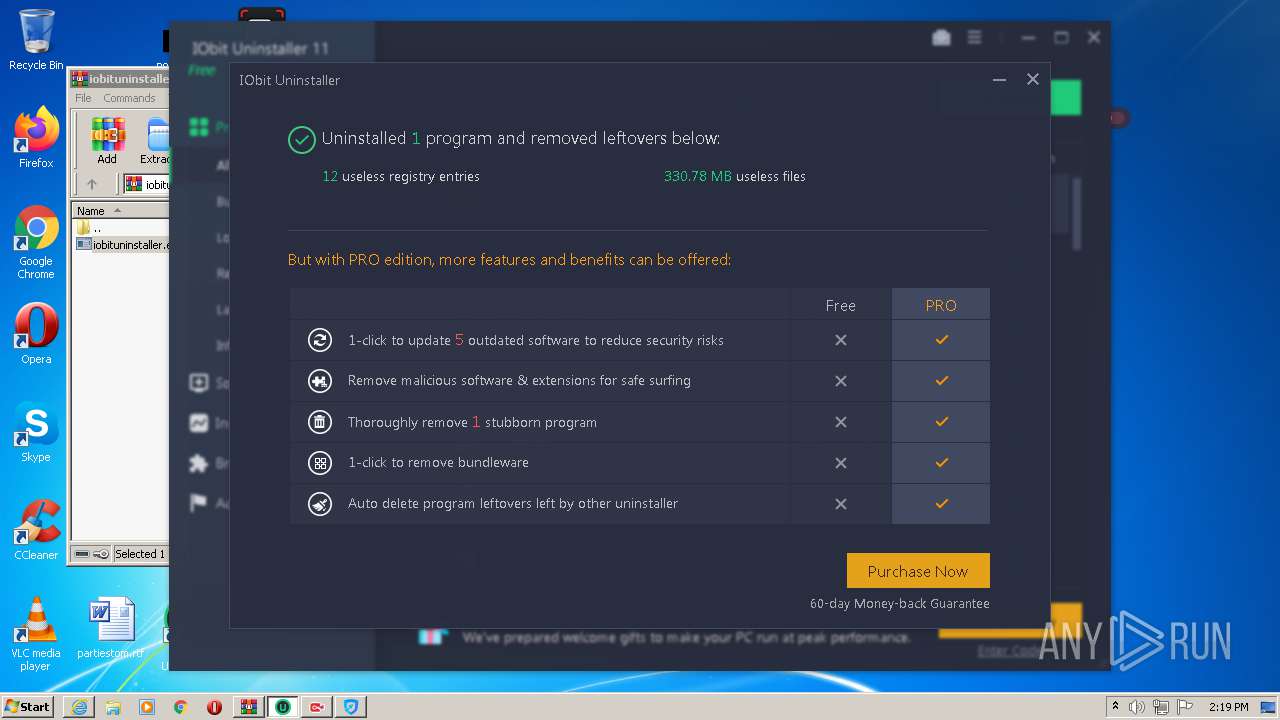Click the bundleware removal icon

(x=319, y=463)
